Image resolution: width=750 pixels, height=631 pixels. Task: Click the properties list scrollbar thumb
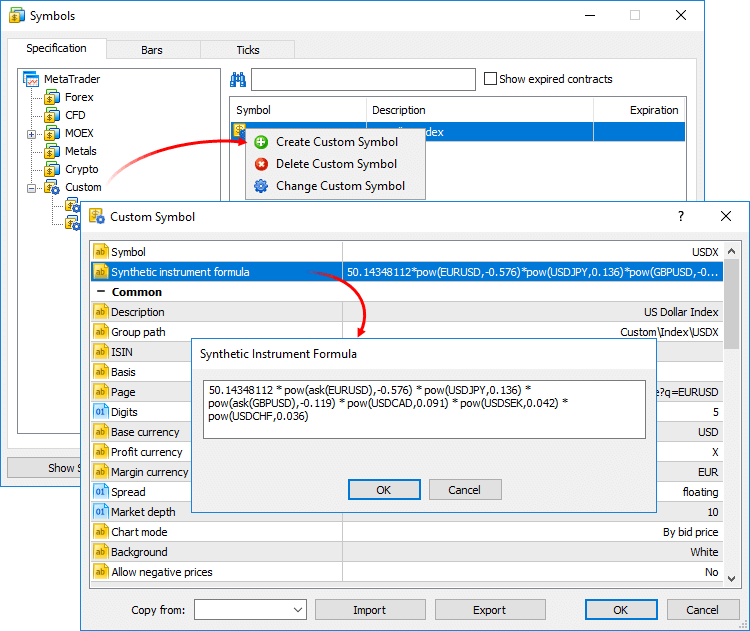tap(731, 303)
